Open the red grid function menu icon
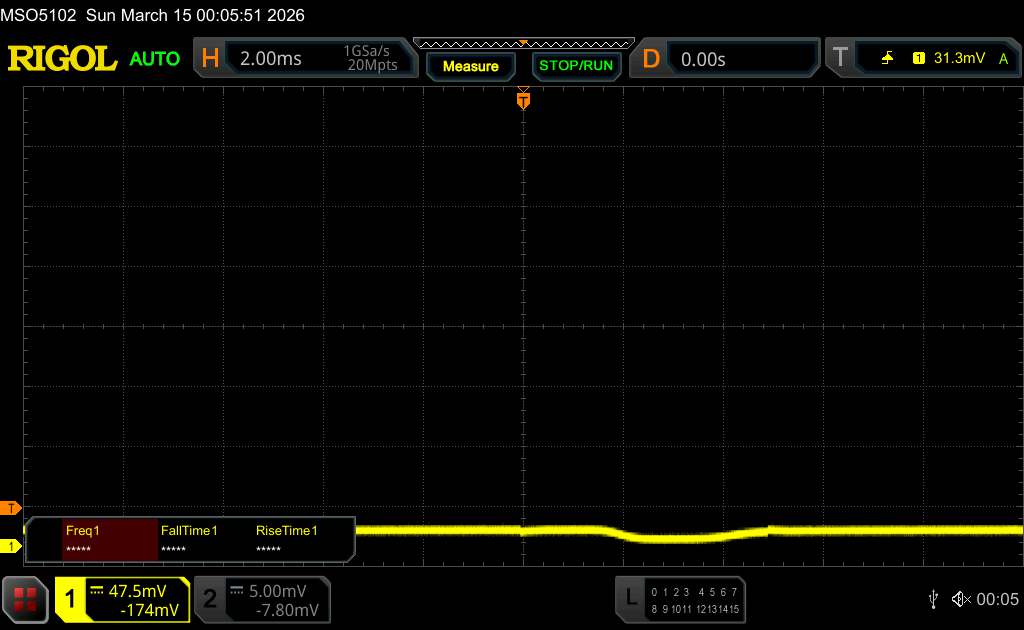 pos(27,599)
